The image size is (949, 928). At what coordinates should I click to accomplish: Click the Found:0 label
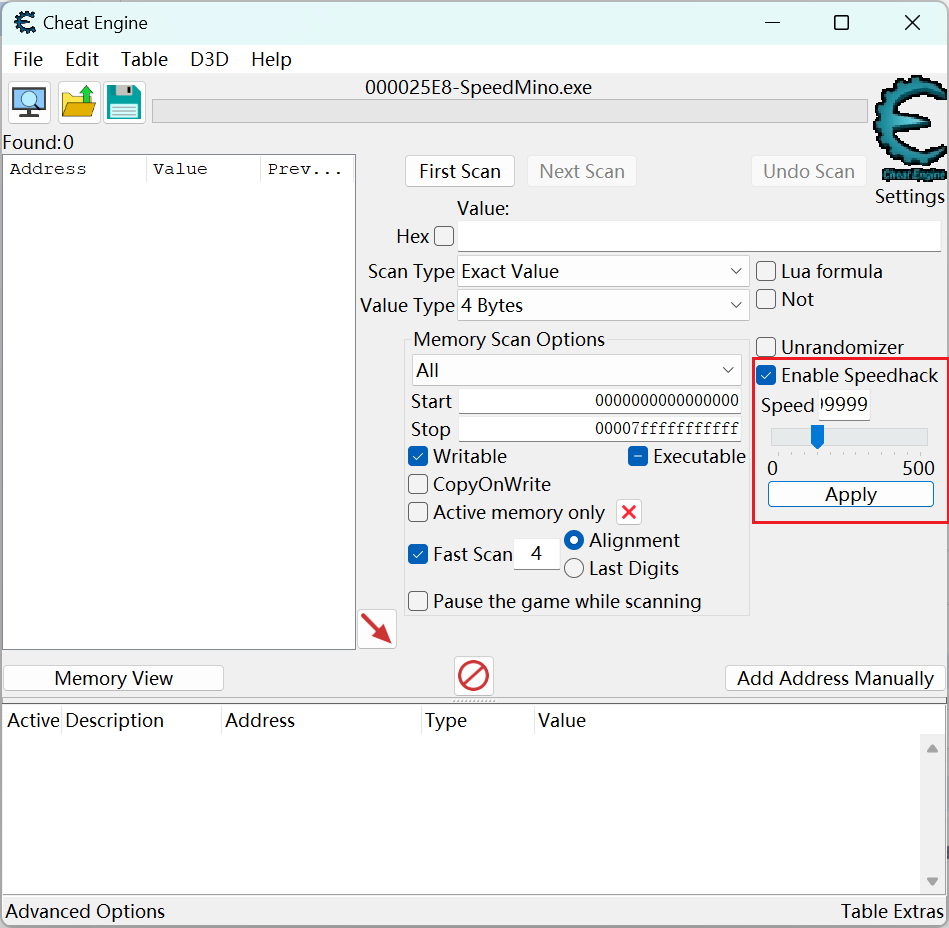coord(38,142)
